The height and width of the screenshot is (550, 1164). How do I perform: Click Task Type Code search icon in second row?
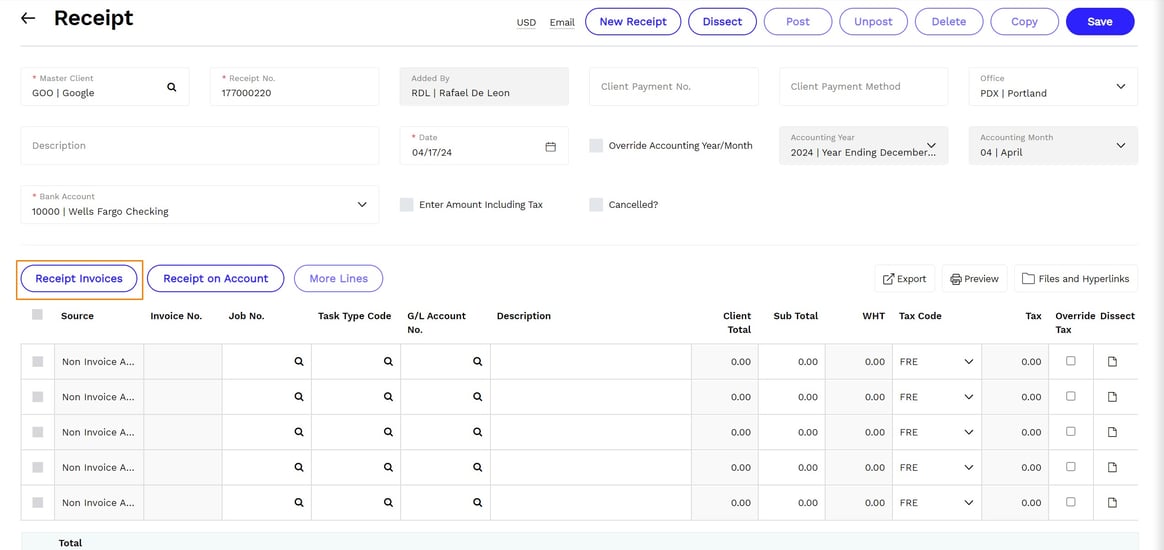click(x=388, y=397)
